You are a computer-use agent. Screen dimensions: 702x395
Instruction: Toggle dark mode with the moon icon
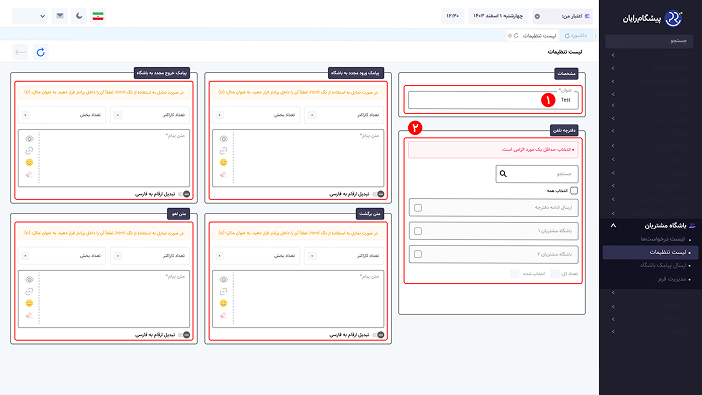tap(79, 16)
